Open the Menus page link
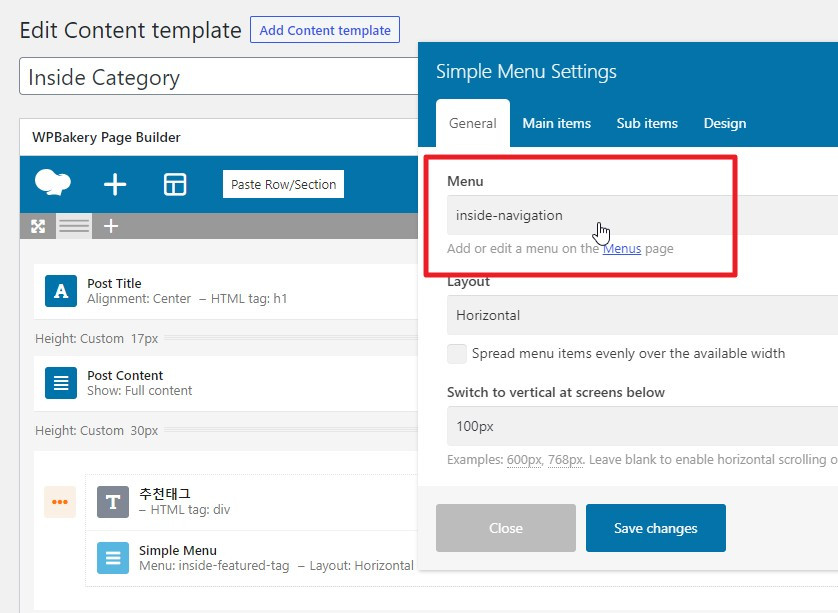 coord(622,249)
